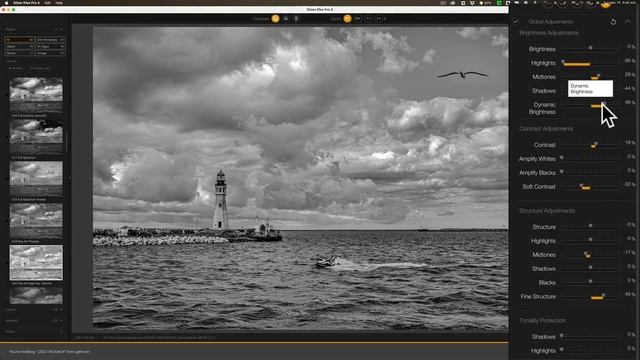Viewport: 640px width, 360px height.
Task: Select the single image Compare view icon
Action: (x=276, y=18)
